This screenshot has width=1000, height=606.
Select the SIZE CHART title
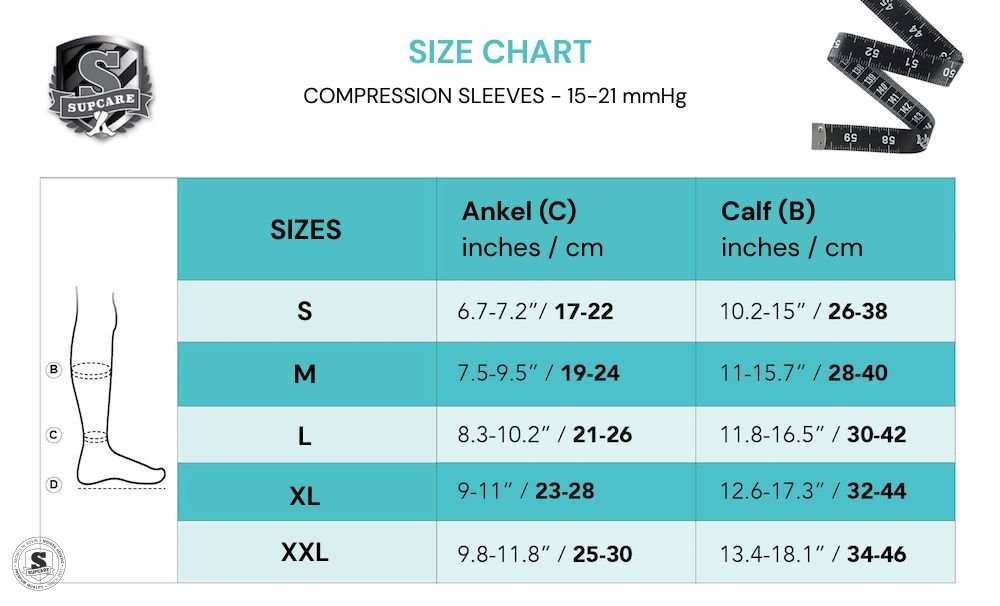[500, 52]
